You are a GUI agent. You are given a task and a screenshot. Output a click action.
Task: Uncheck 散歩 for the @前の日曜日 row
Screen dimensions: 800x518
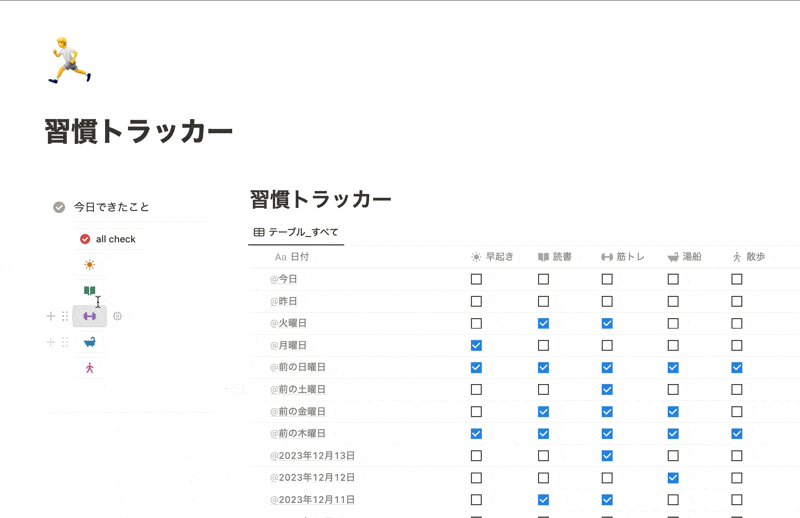click(x=737, y=367)
